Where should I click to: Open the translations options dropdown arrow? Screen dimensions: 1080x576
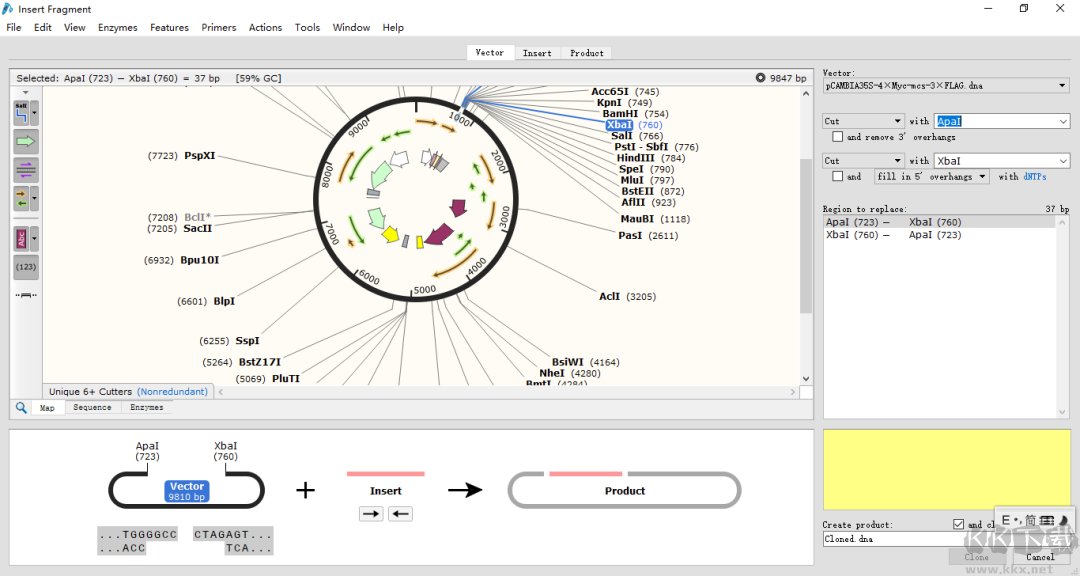pos(34,198)
